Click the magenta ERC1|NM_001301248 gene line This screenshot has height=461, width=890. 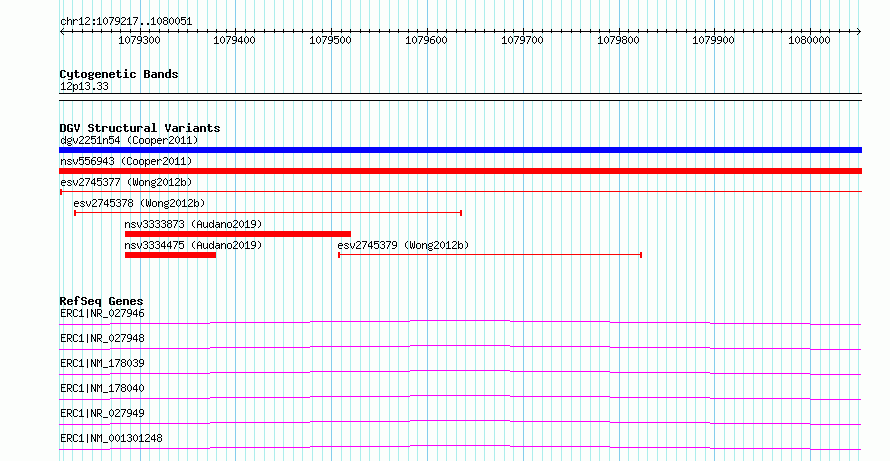coord(460,447)
